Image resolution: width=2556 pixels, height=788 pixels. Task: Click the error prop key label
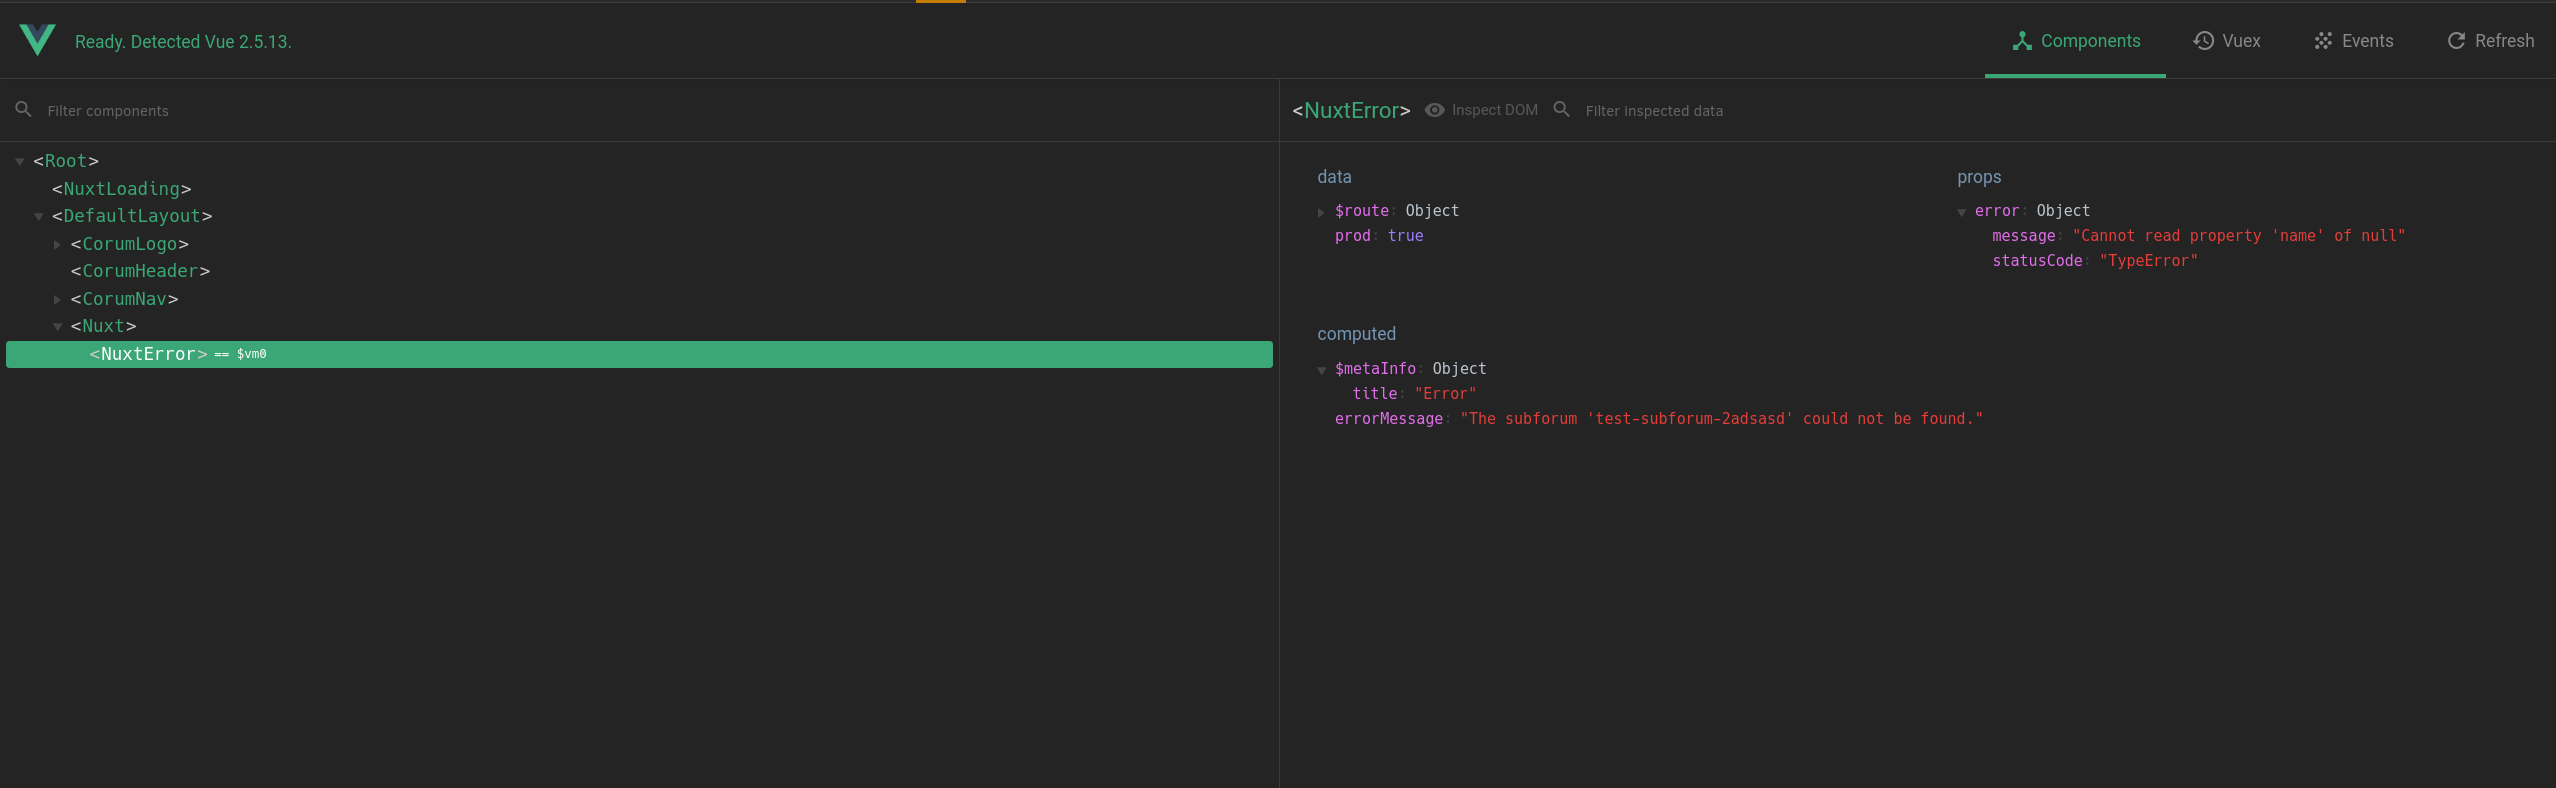[x=1997, y=211]
